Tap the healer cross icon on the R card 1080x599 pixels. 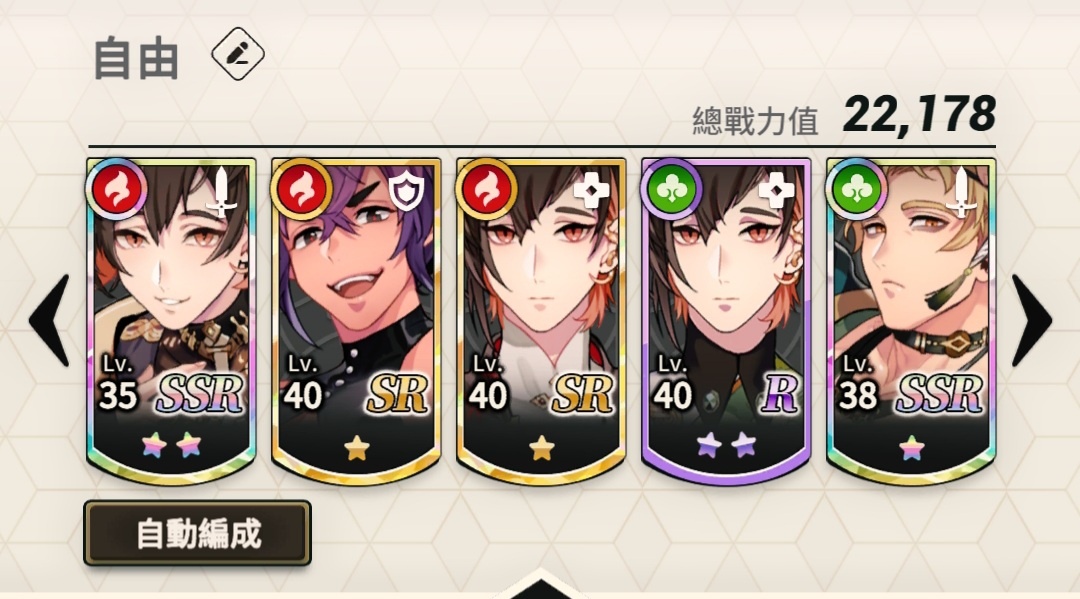tap(776, 190)
